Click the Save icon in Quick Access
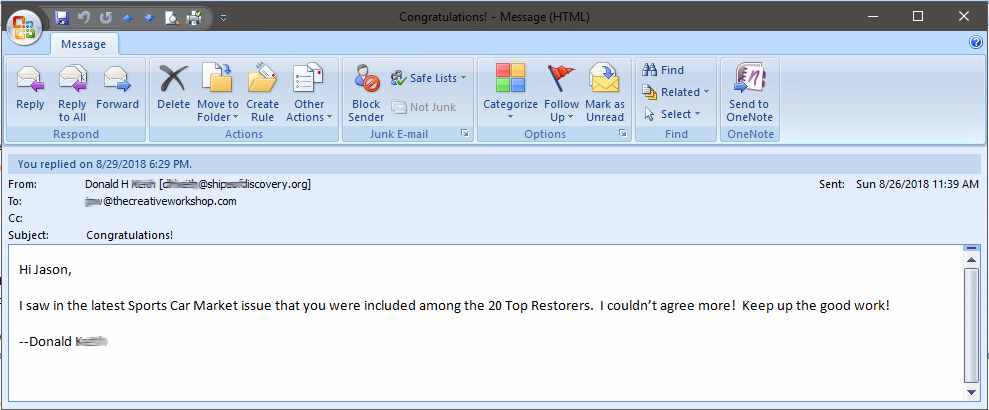 point(62,17)
